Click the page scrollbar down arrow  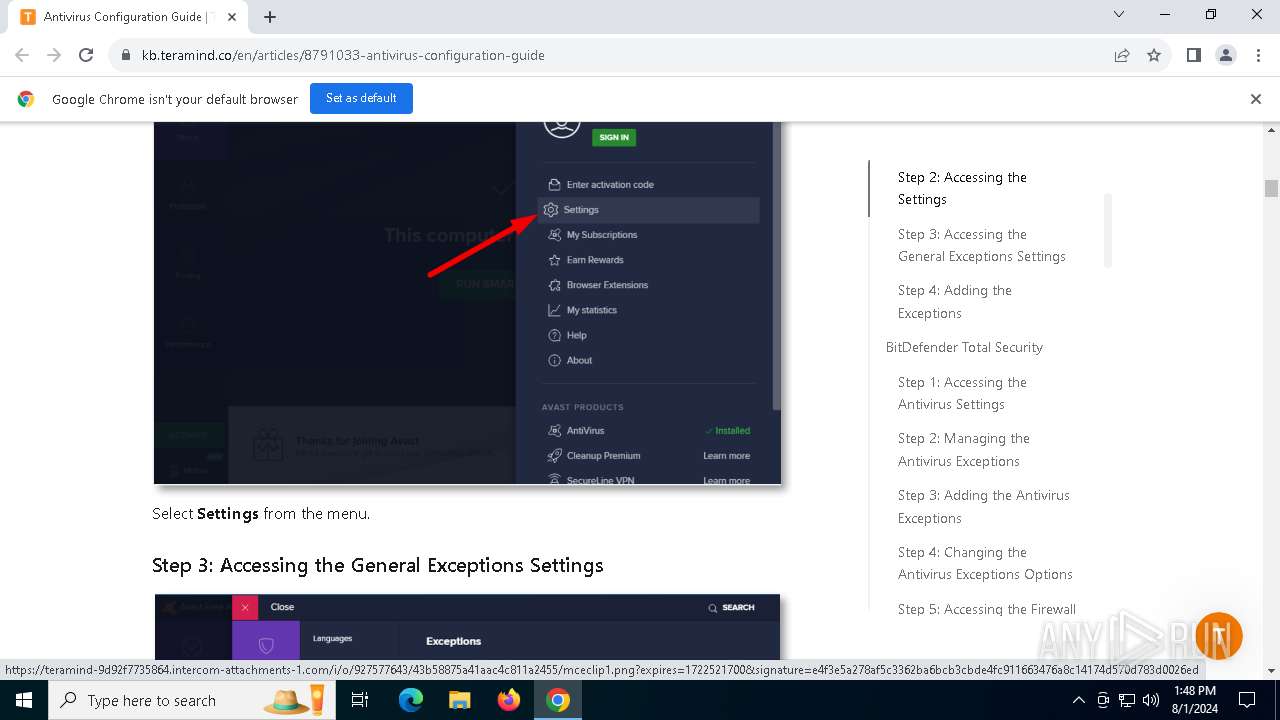(1271, 670)
